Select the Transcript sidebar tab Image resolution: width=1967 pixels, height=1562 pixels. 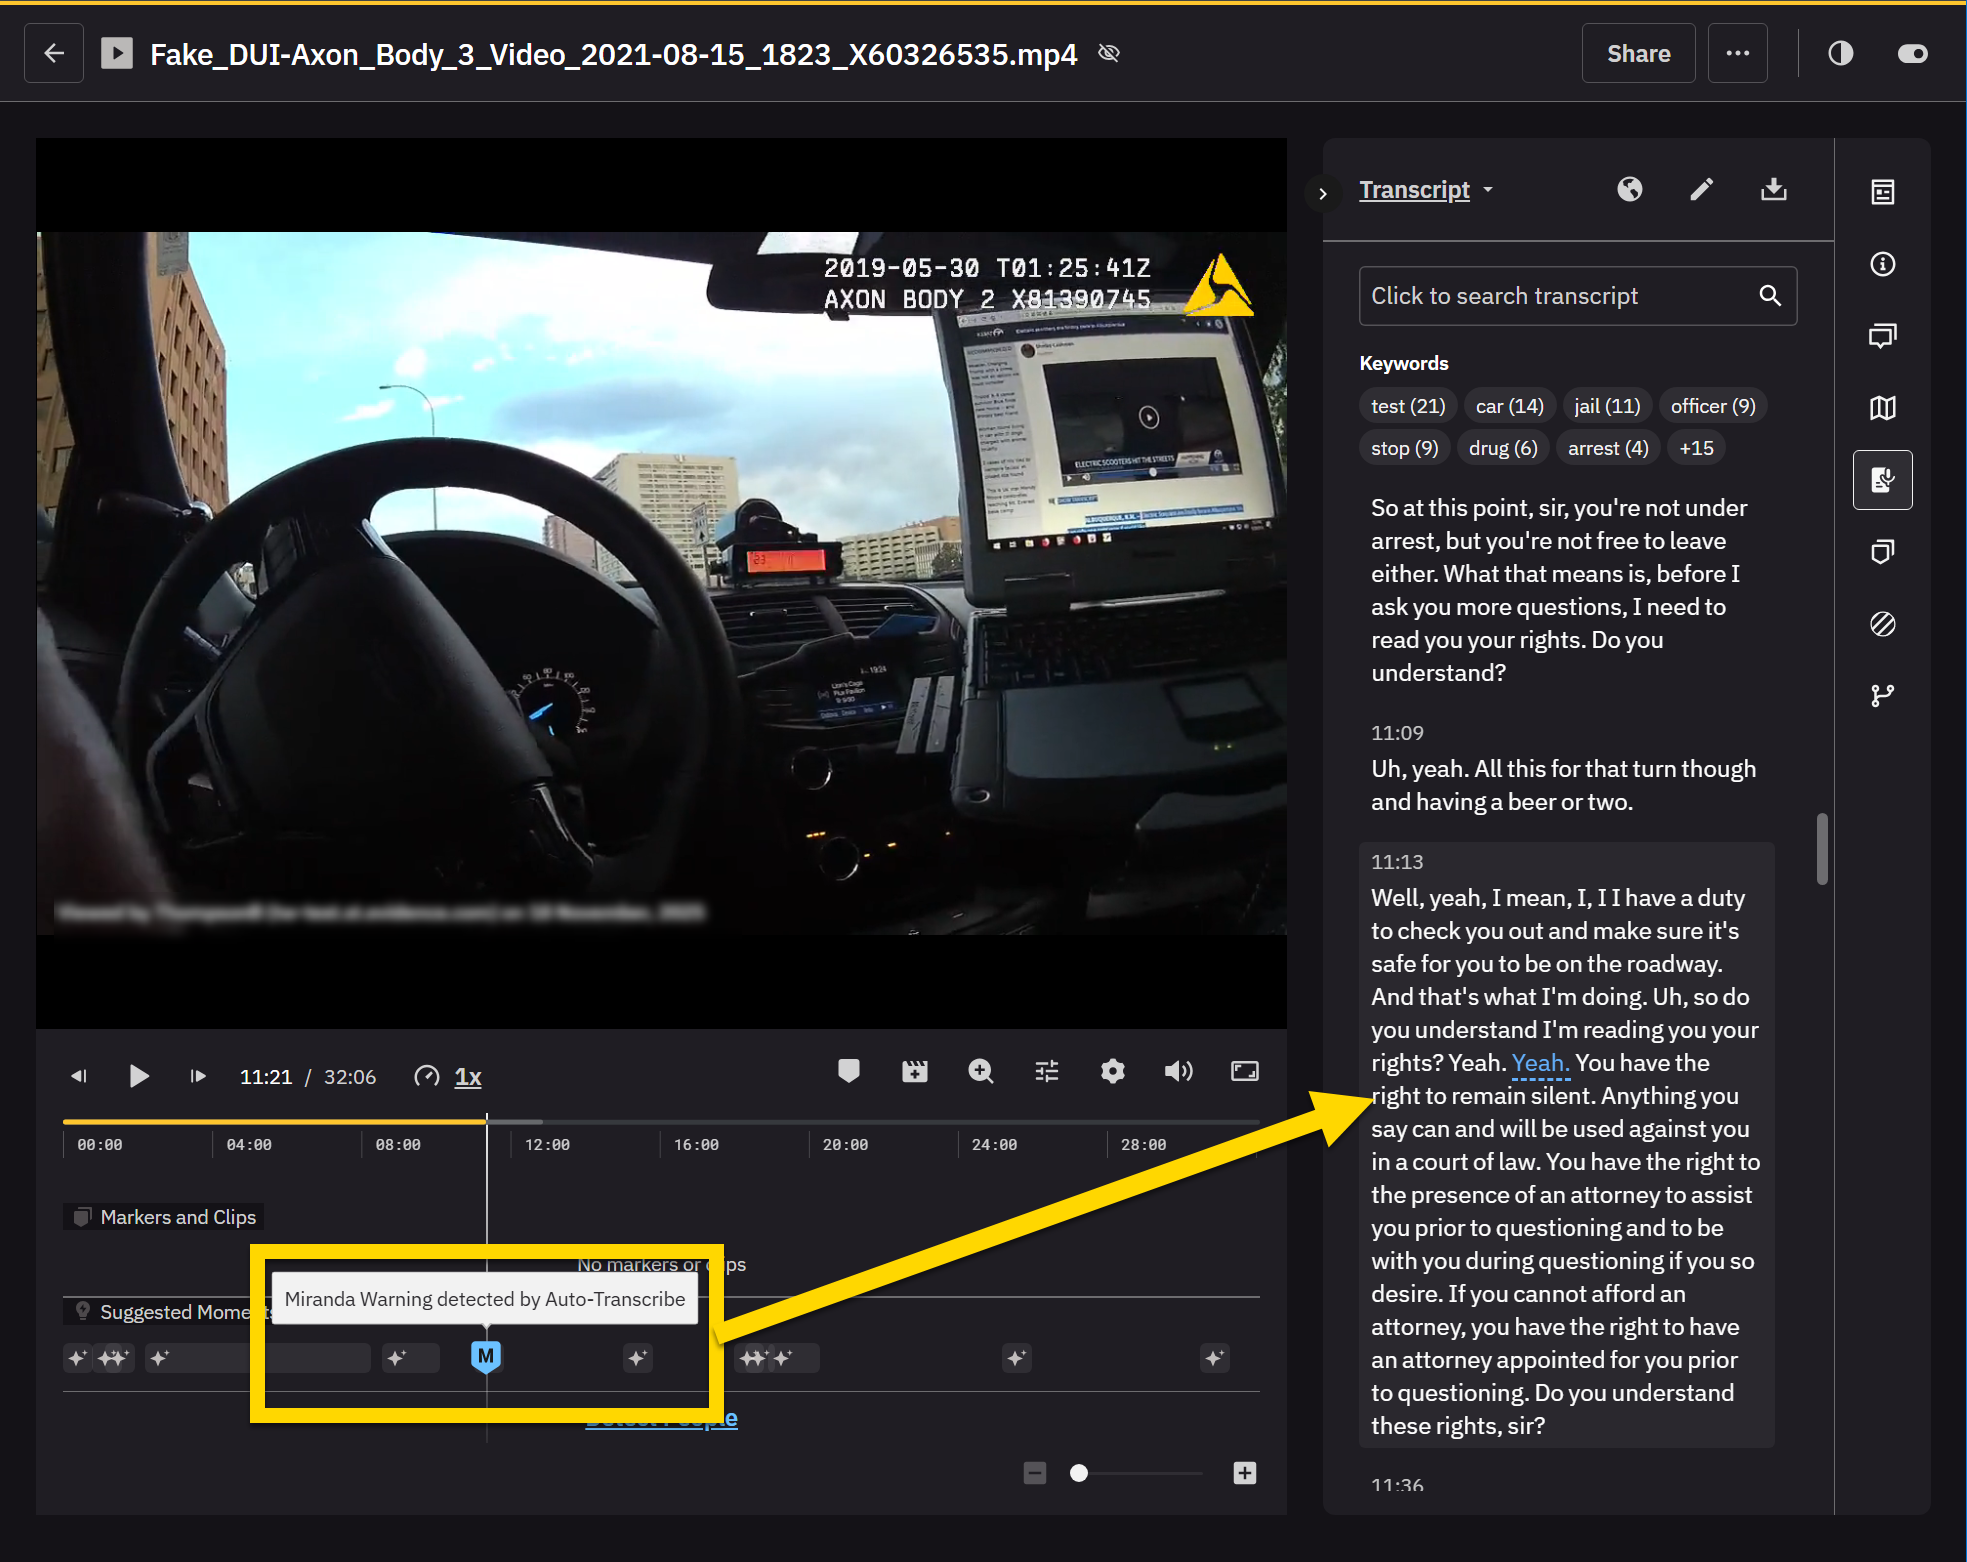pyautogui.click(x=1883, y=479)
